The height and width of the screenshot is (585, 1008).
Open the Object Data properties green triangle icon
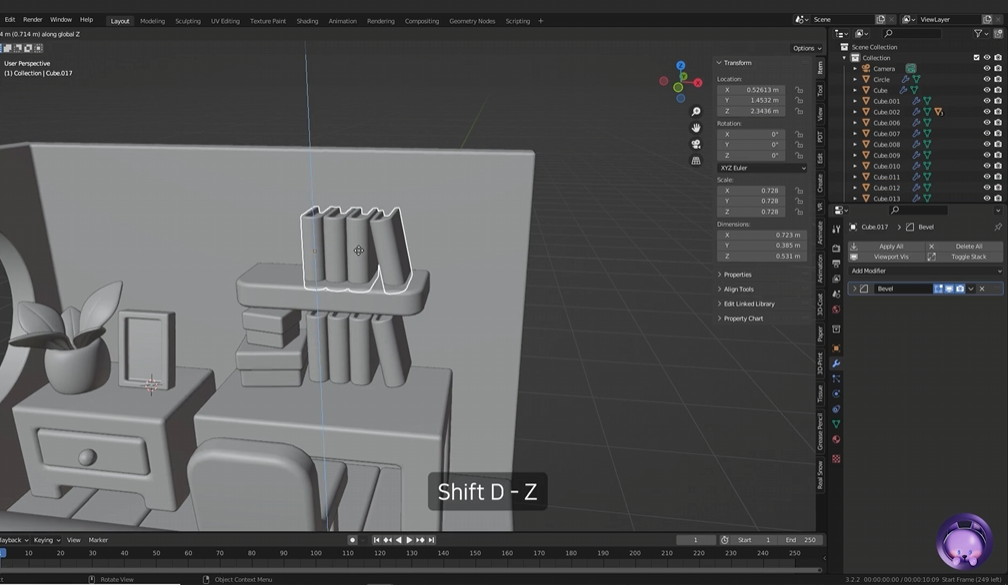836,424
